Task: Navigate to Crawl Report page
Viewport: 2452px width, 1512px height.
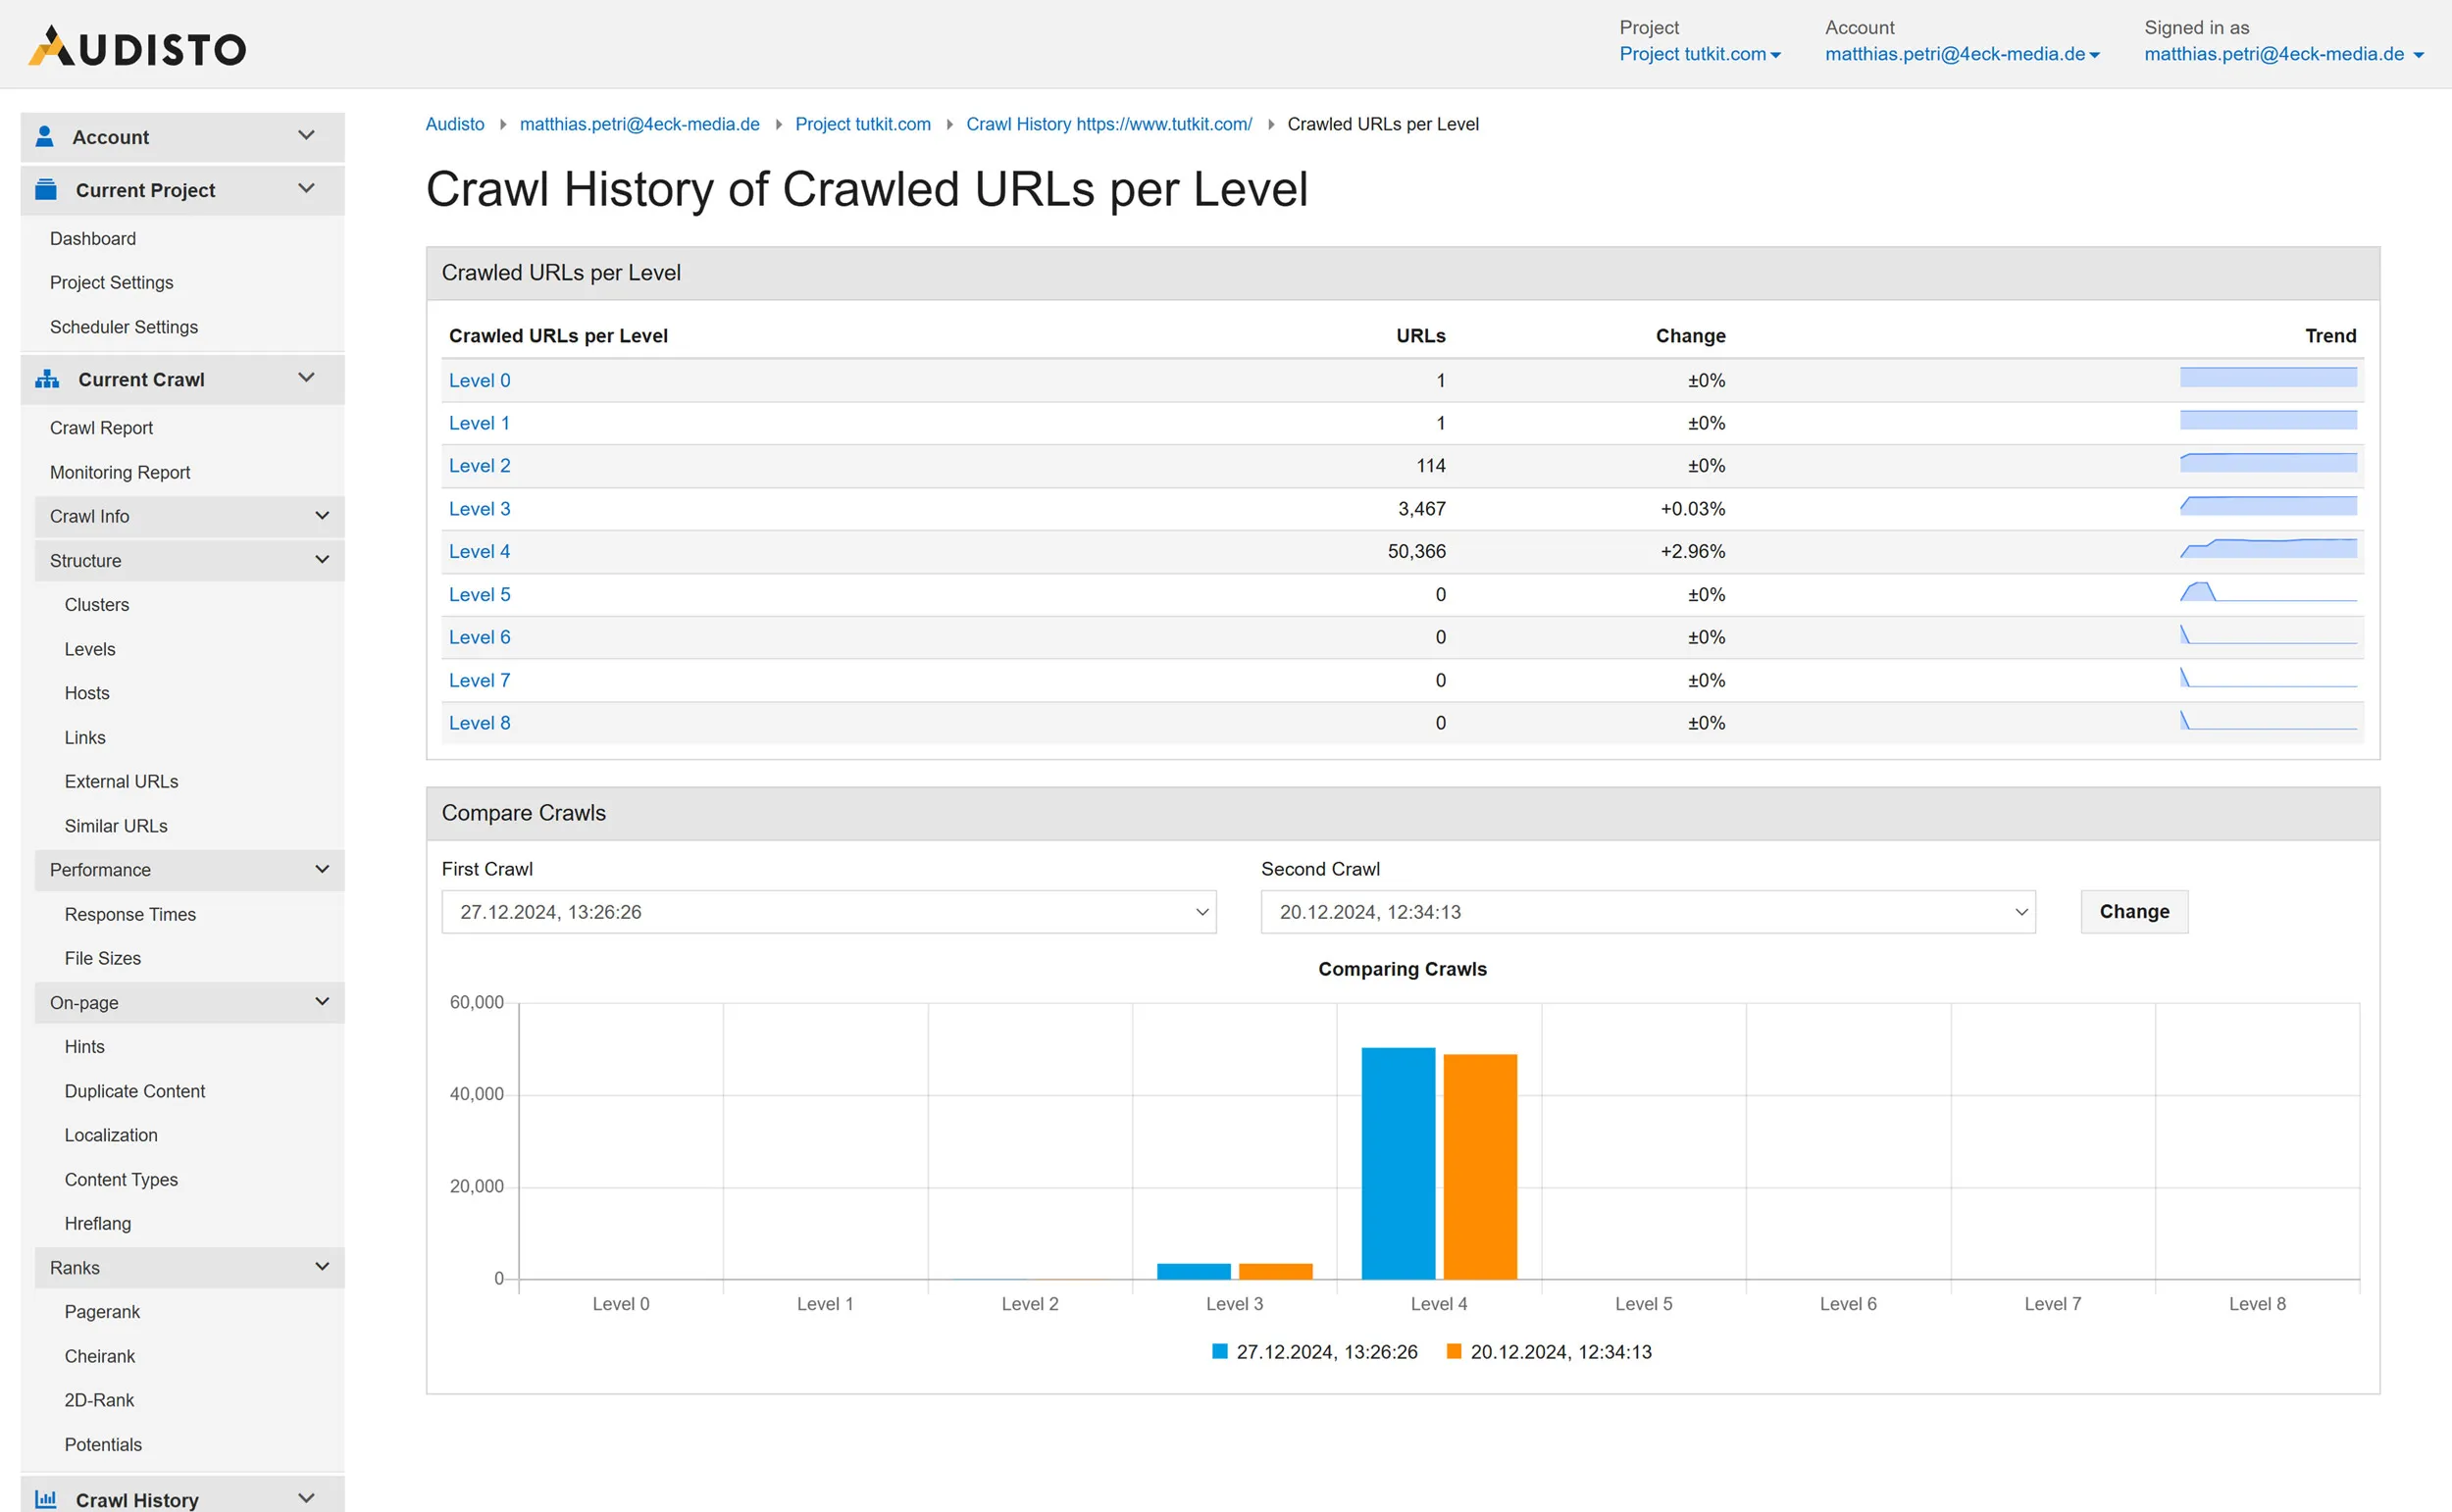Action: tap(102, 427)
